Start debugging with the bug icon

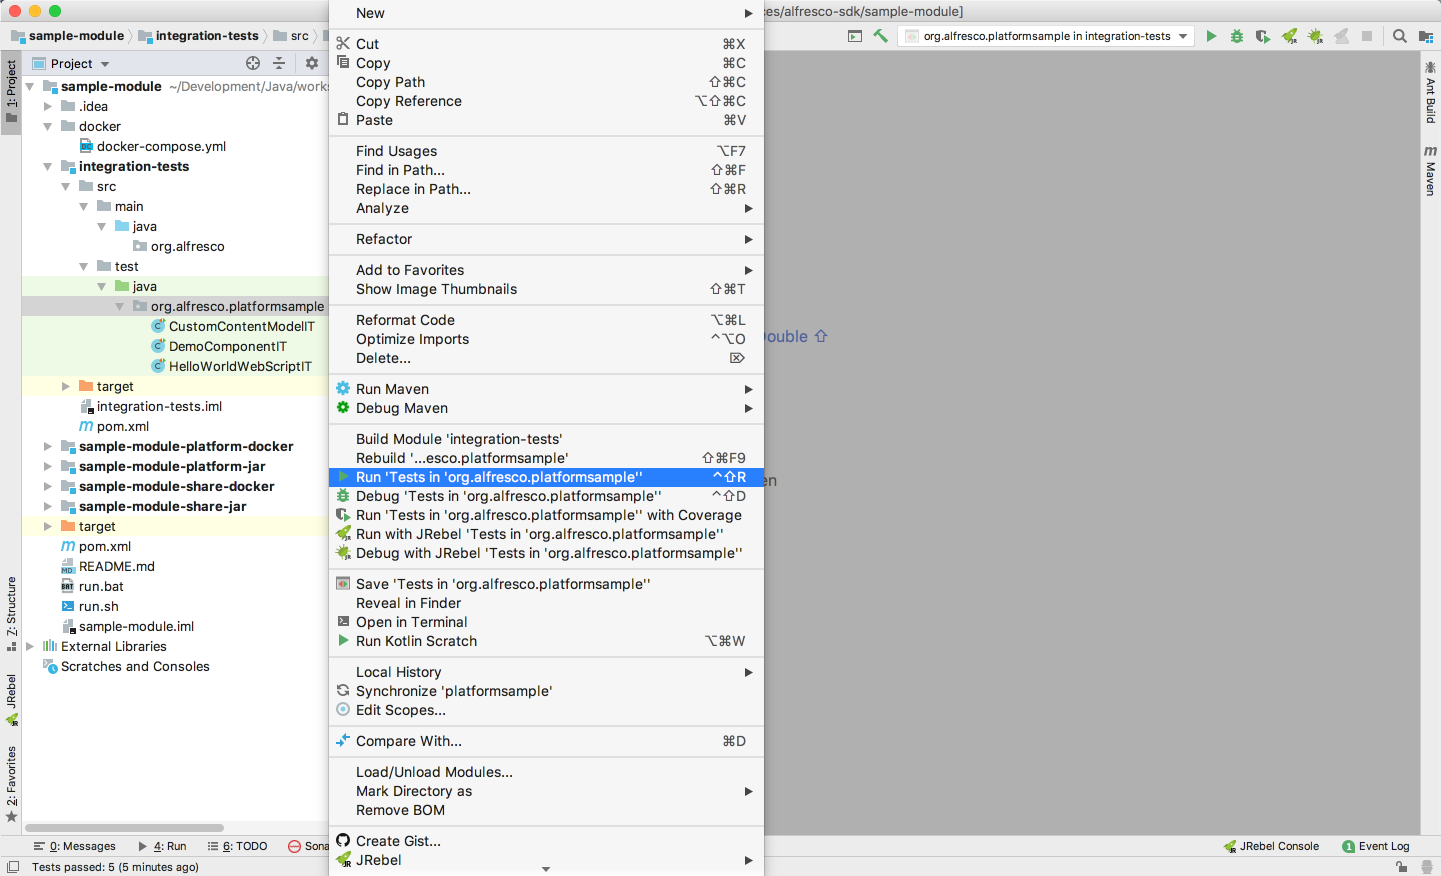tap(1237, 34)
